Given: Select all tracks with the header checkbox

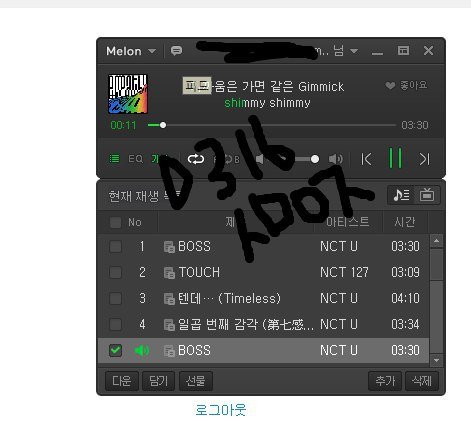Looking at the screenshot, I should click(x=115, y=222).
